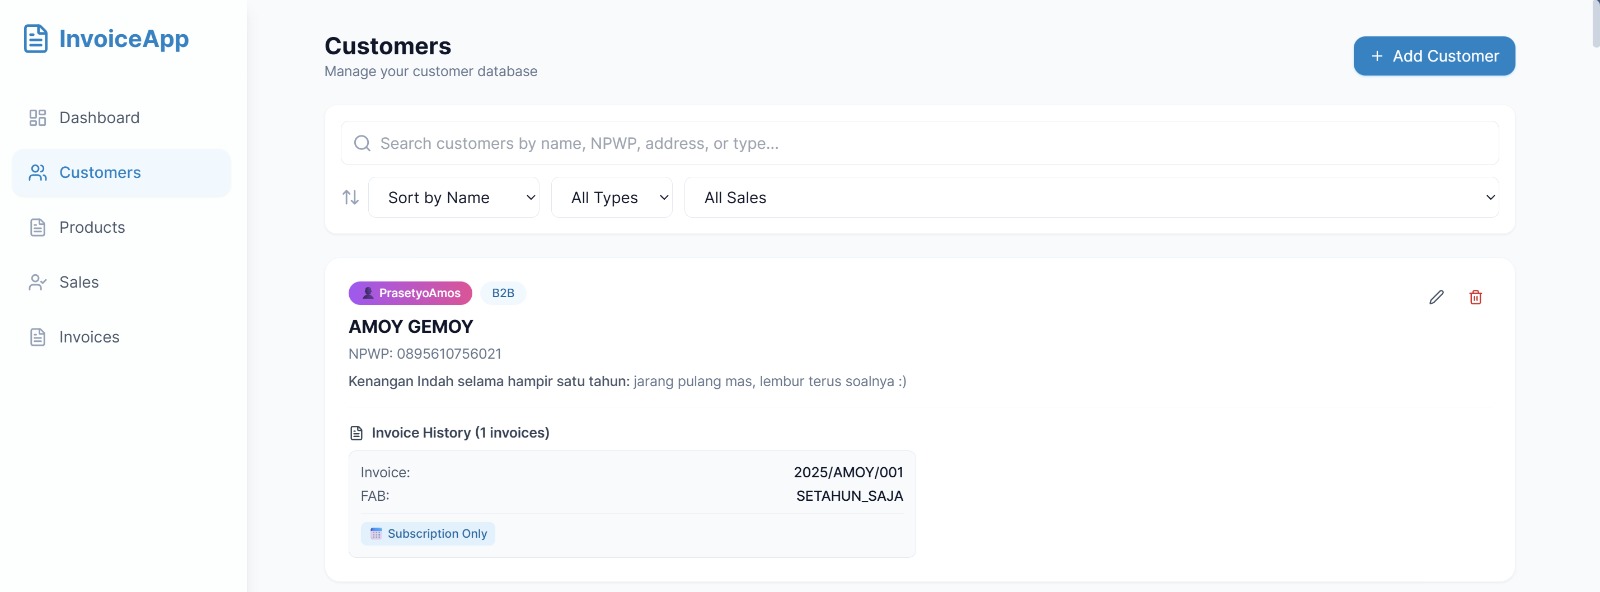Click the Invoice History heading

tap(461, 433)
